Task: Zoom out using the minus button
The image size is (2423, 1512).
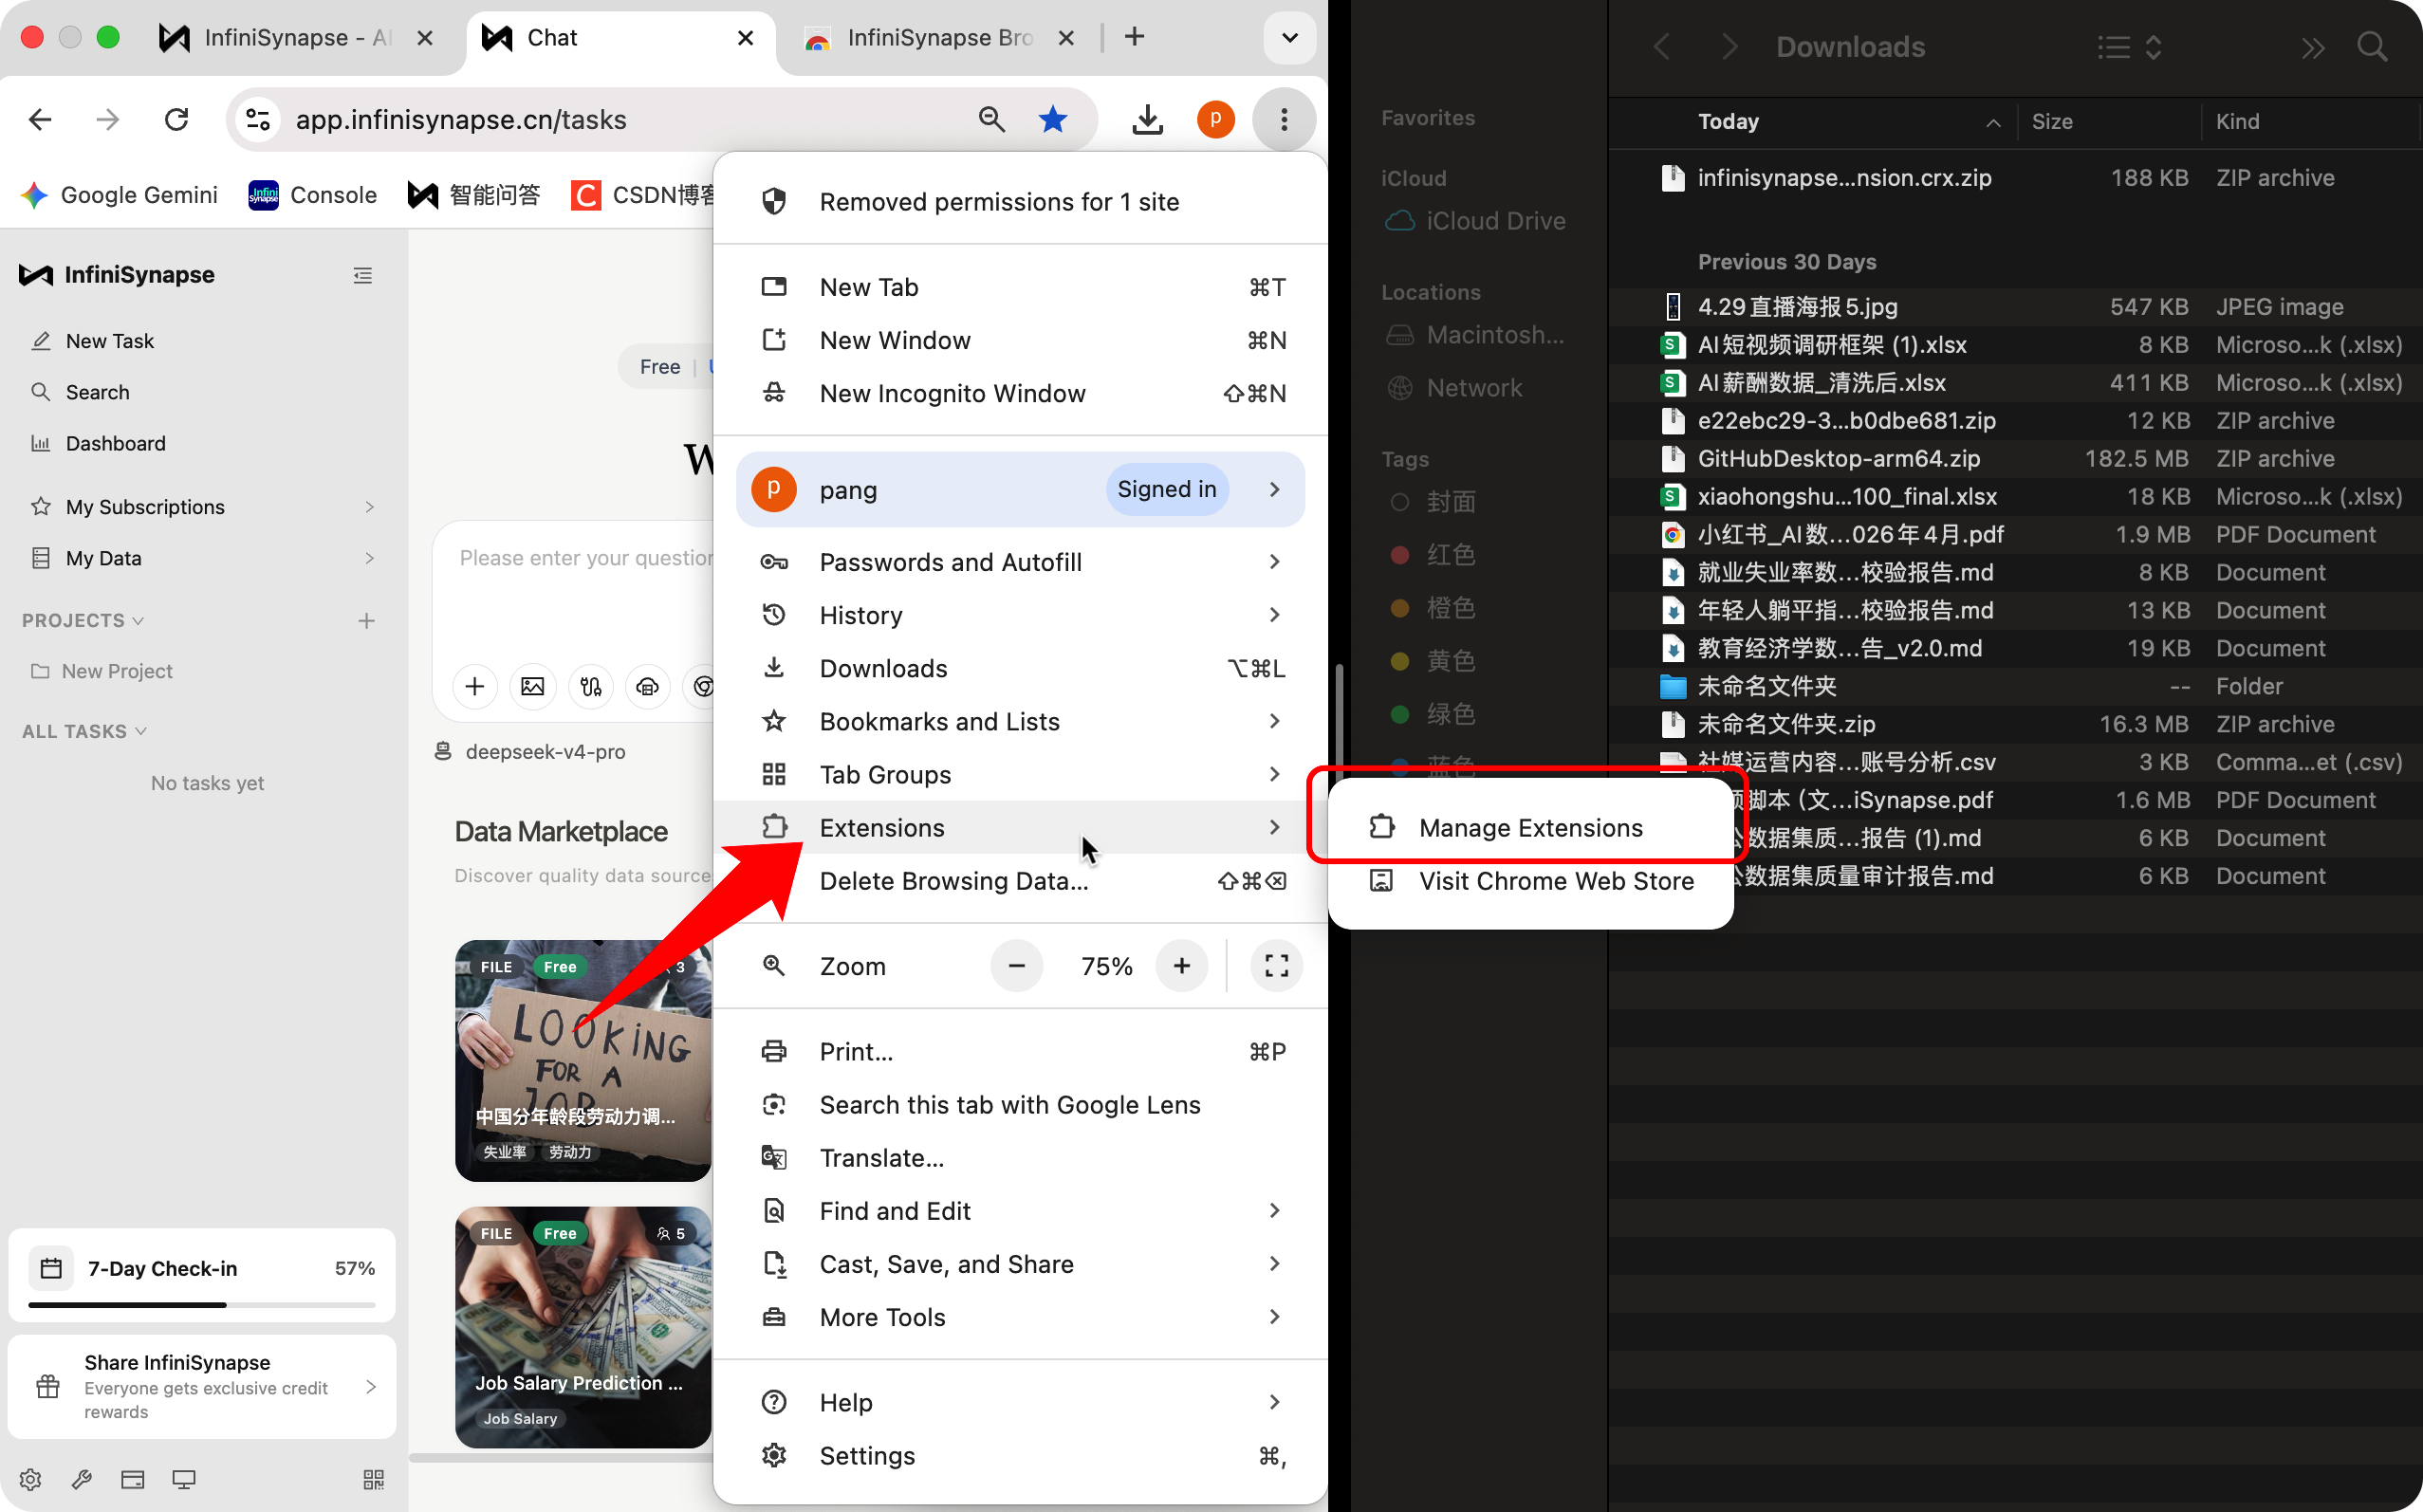Action: coord(1017,966)
